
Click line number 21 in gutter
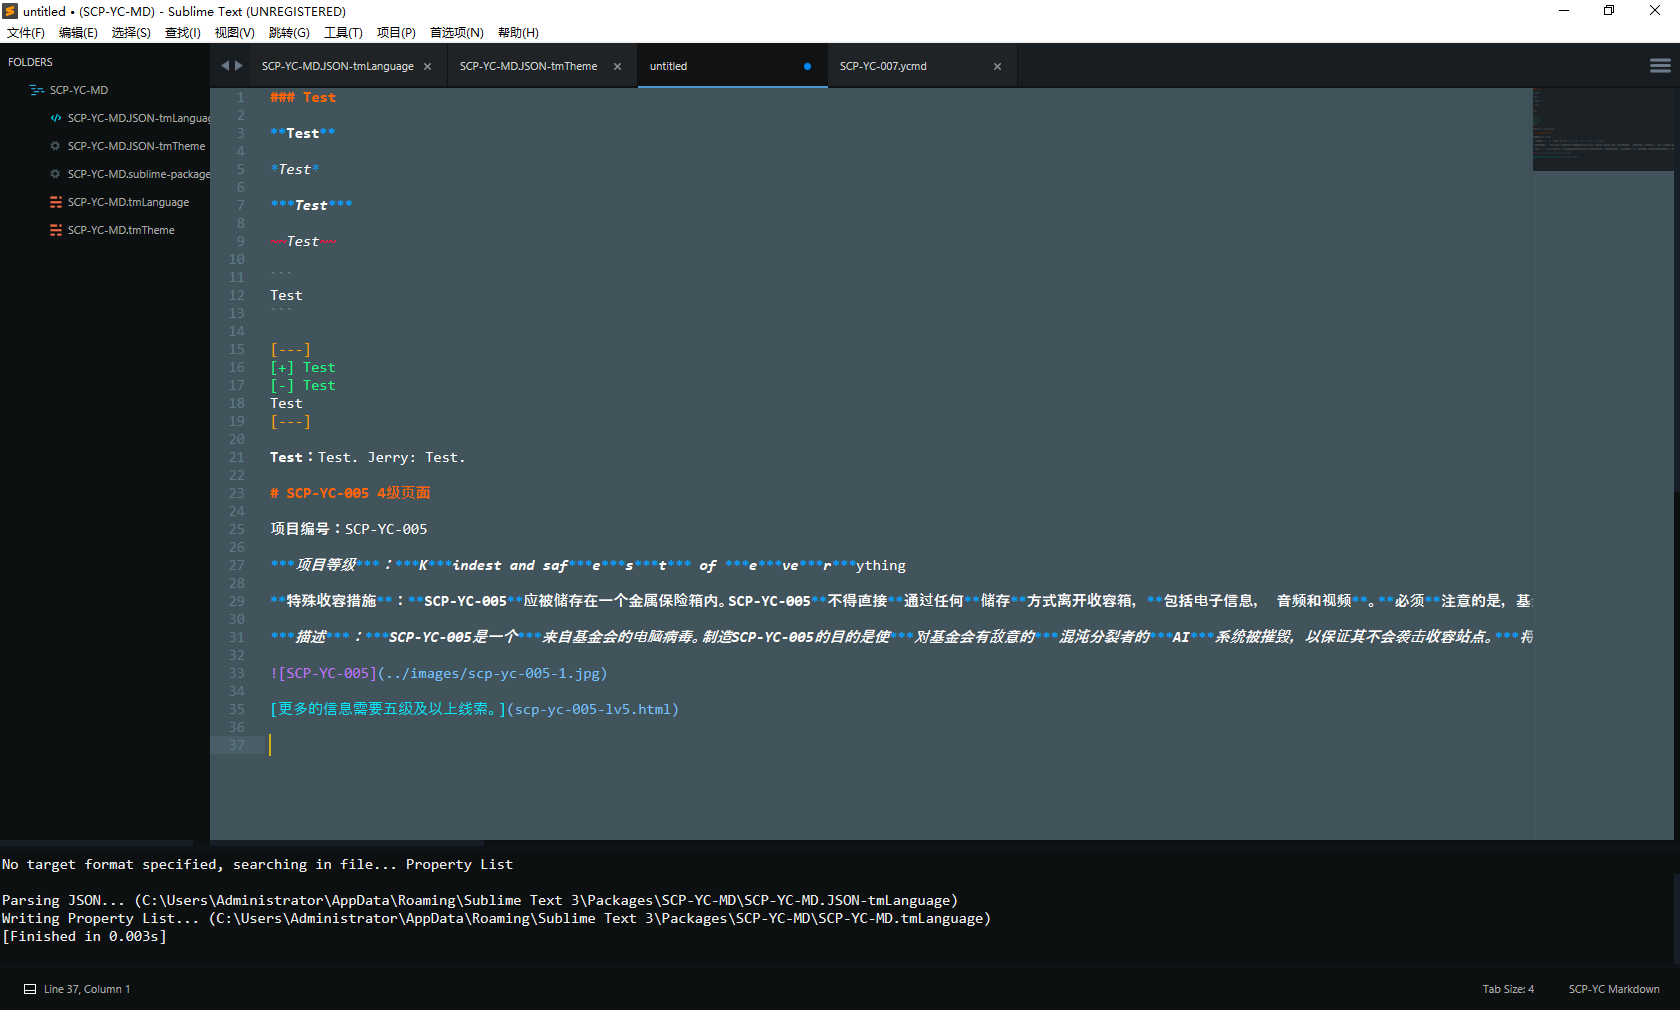236,457
